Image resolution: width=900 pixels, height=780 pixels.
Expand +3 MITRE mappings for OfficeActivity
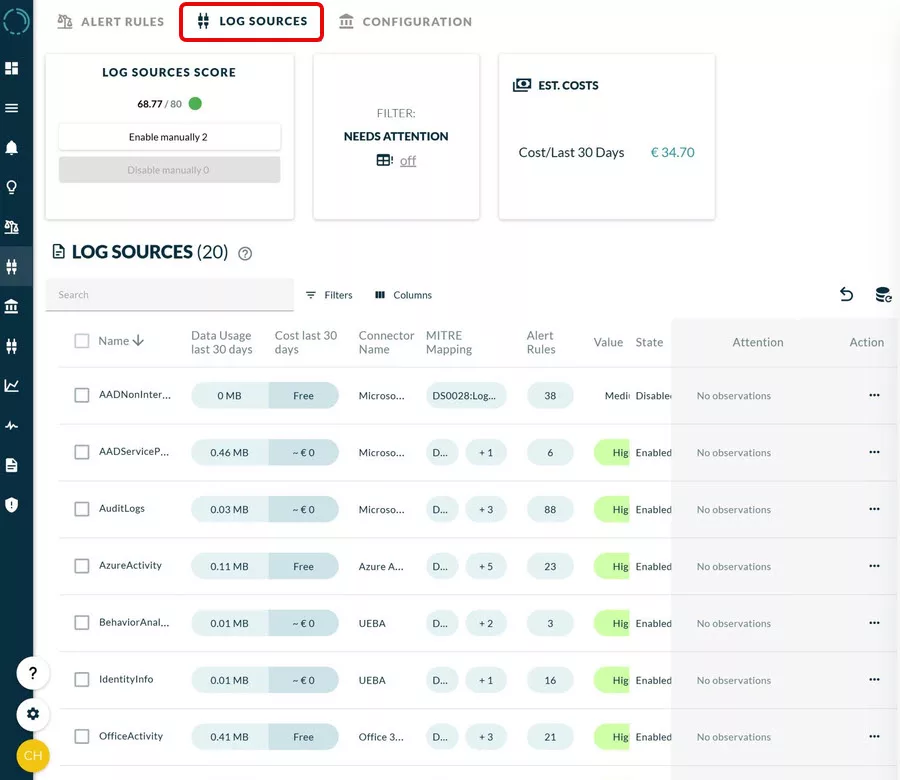[486, 736]
